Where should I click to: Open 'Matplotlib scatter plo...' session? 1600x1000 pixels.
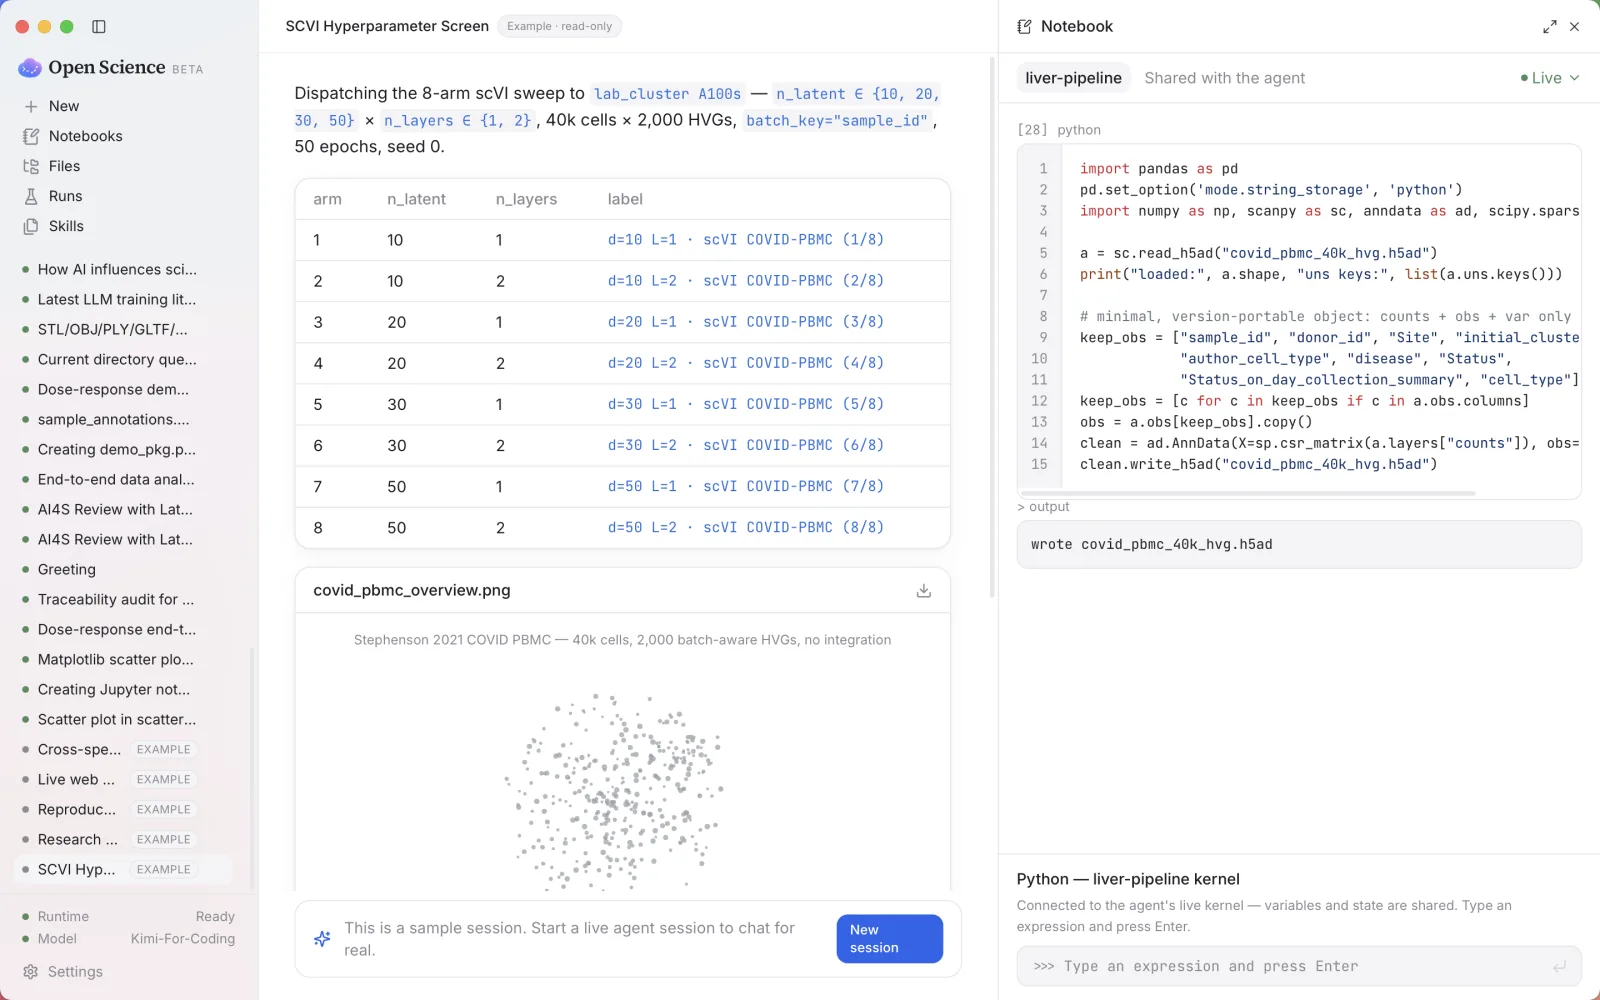tap(116, 659)
